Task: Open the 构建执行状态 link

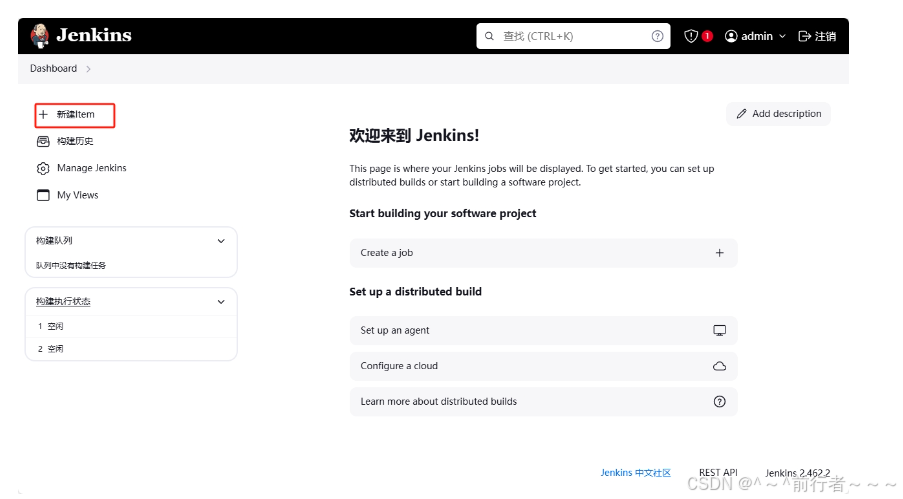Action: [x=63, y=301]
